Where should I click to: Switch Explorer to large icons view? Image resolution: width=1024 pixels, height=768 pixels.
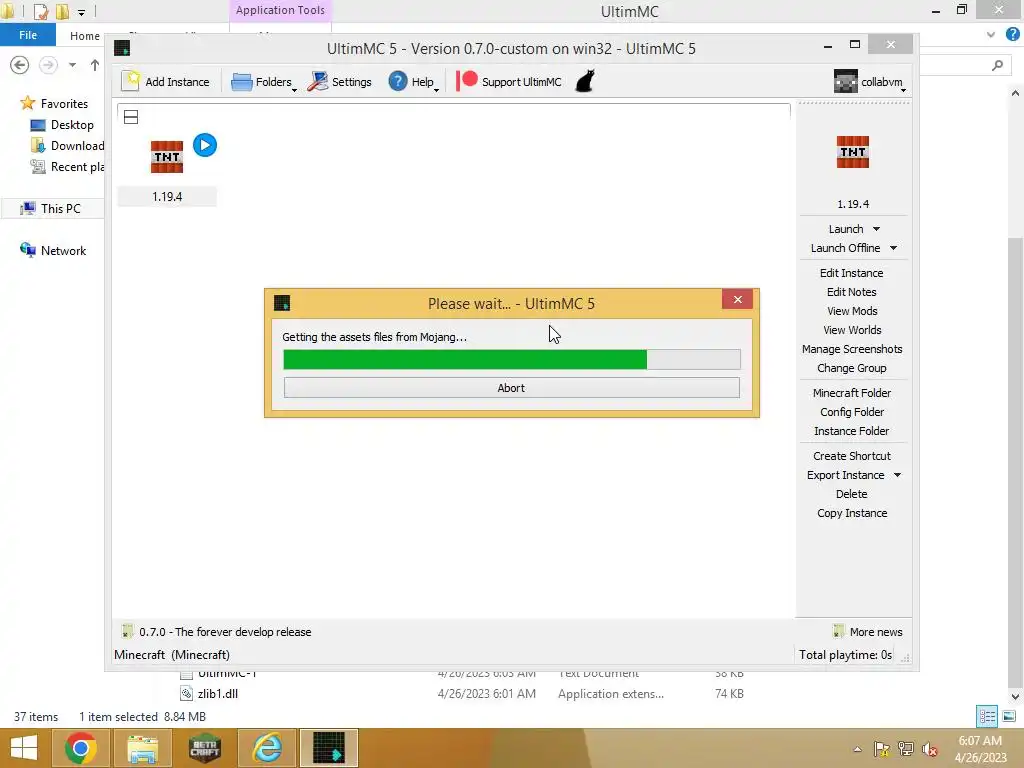pyautogui.click(x=1008, y=716)
